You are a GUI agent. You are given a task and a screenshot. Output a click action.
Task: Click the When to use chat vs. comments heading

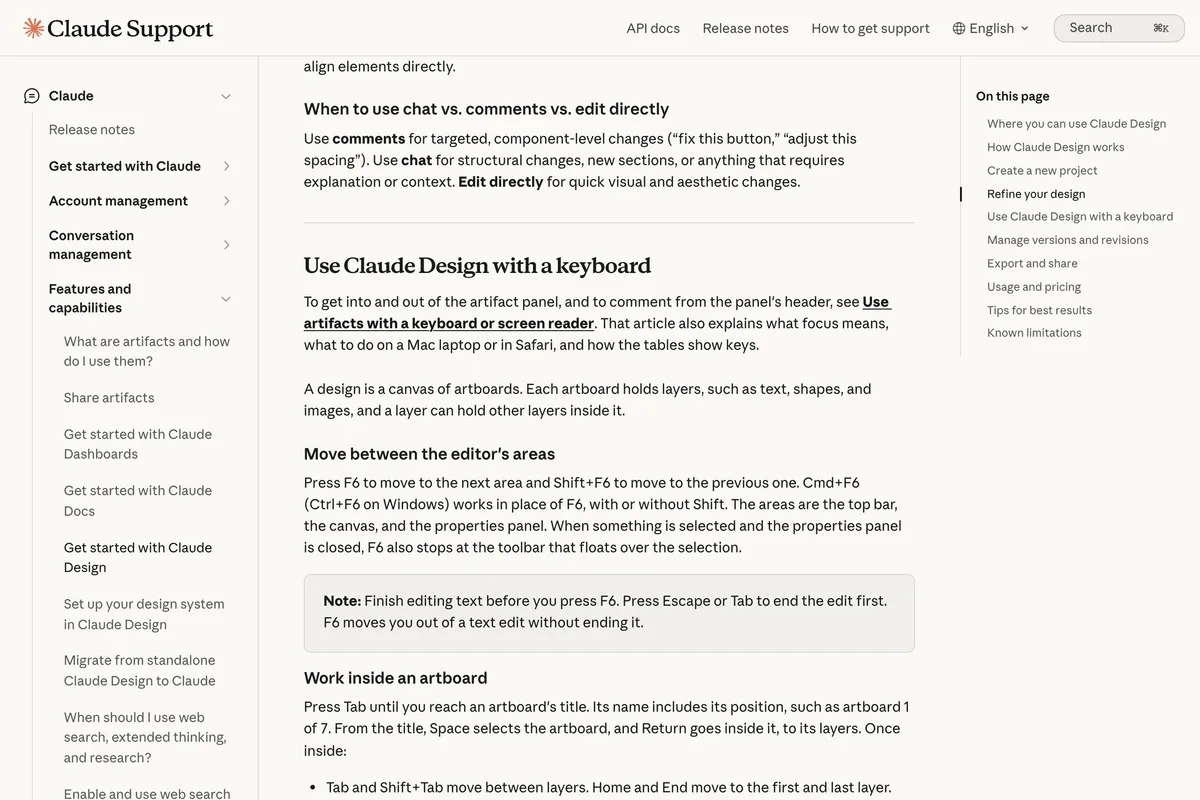point(486,109)
